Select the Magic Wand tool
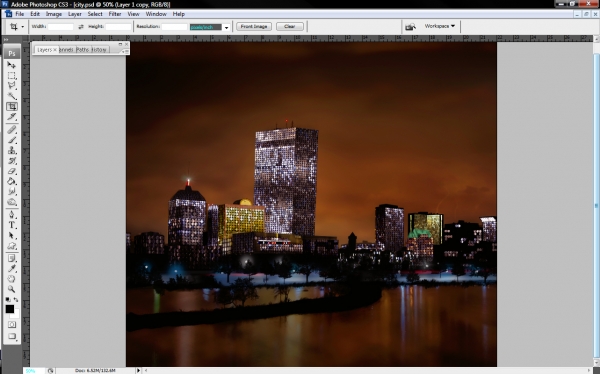 (x=12, y=96)
